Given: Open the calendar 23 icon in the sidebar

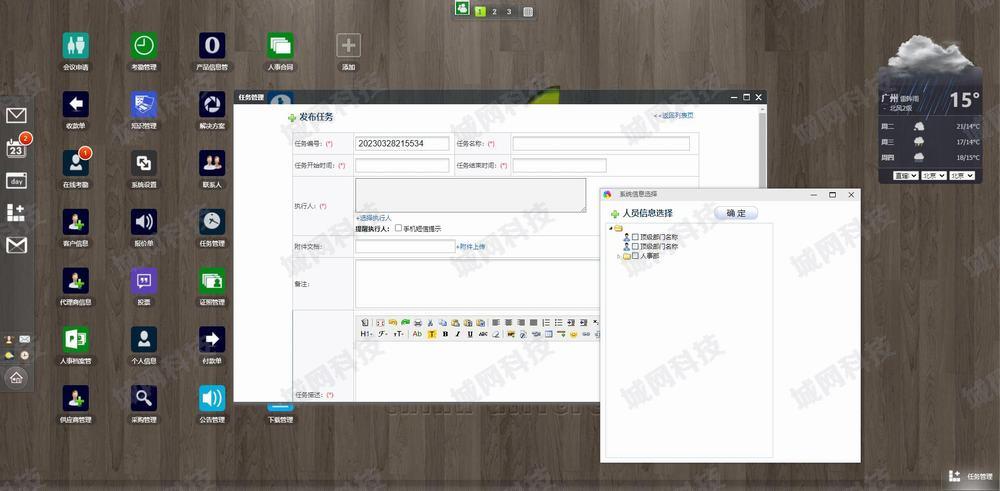Looking at the screenshot, I should coord(16,149).
